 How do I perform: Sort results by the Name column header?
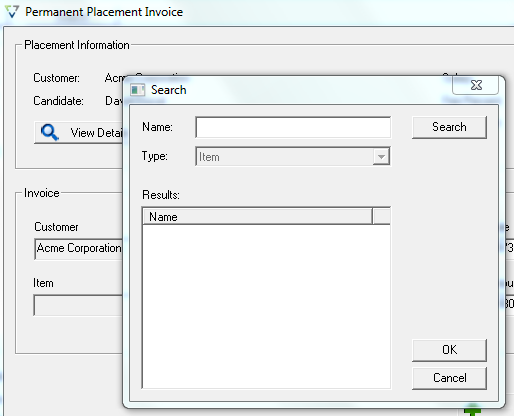(257, 217)
